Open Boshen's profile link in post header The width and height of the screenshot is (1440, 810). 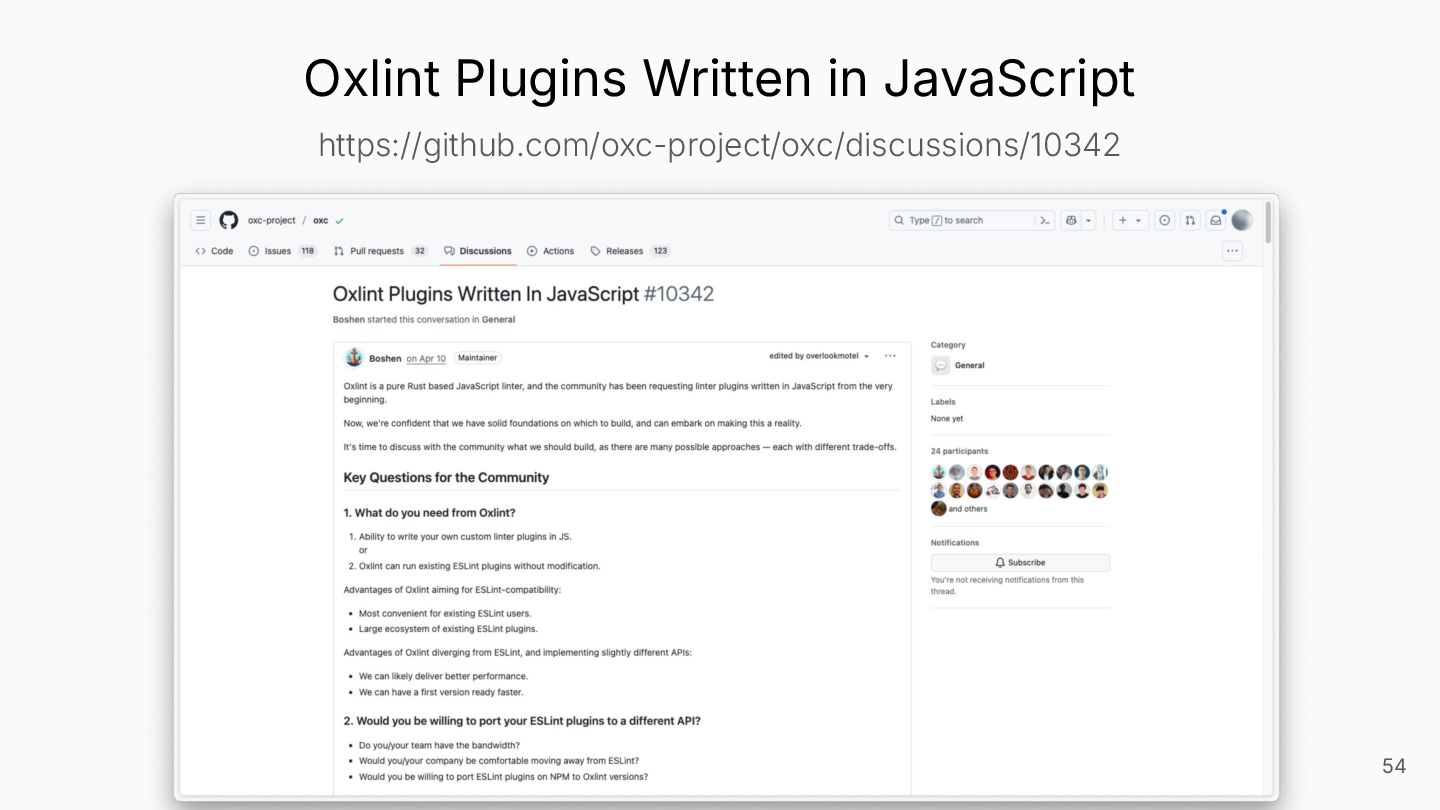point(385,358)
